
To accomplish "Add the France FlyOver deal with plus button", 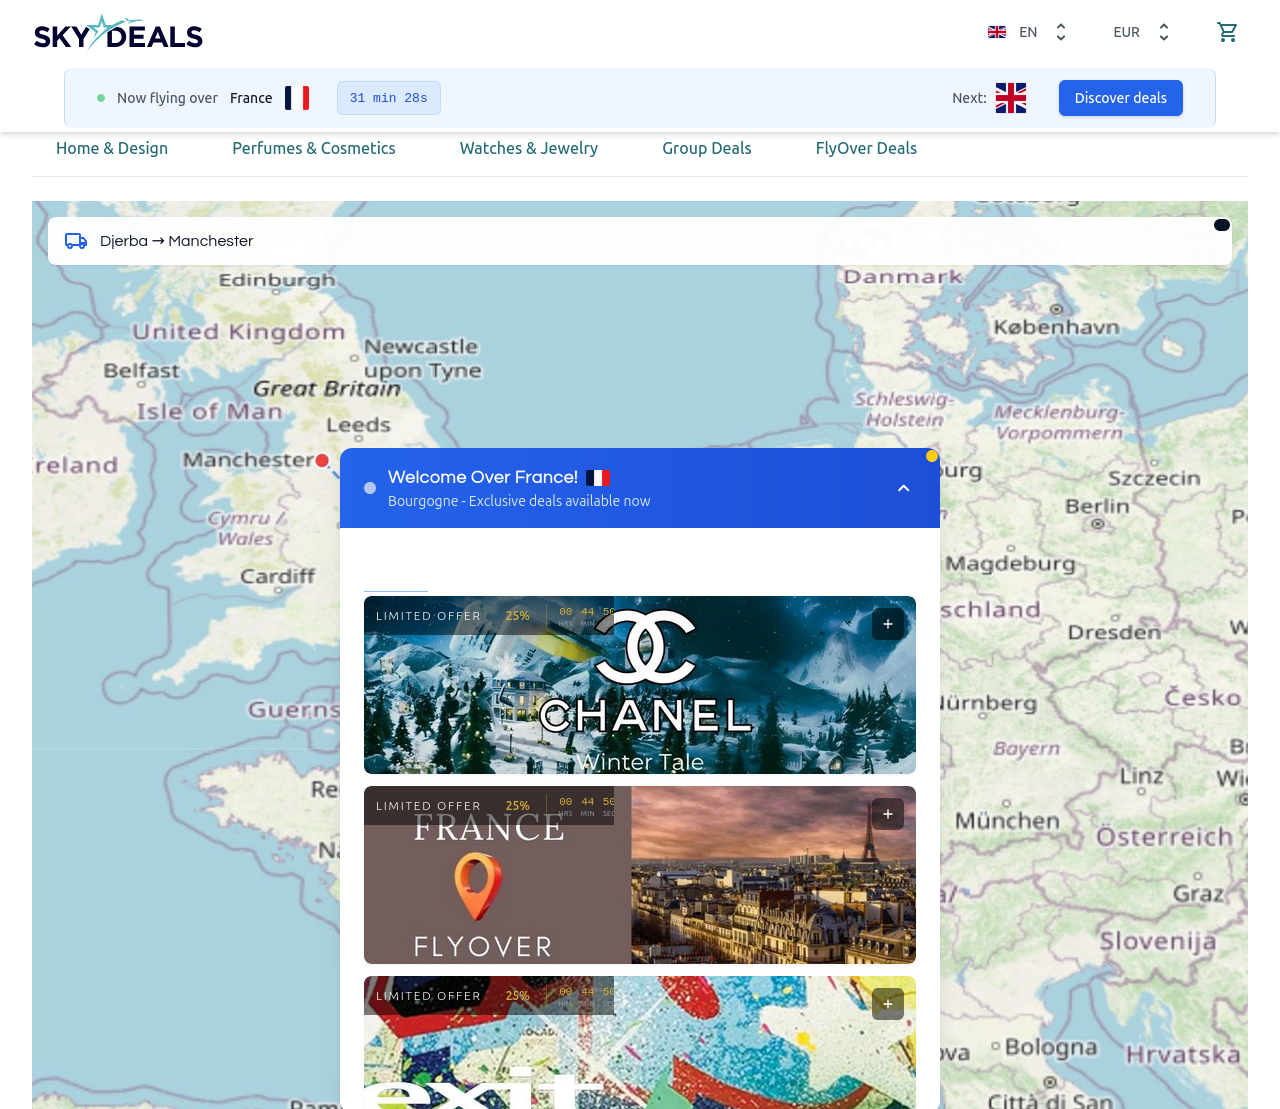I will pos(887,813).
